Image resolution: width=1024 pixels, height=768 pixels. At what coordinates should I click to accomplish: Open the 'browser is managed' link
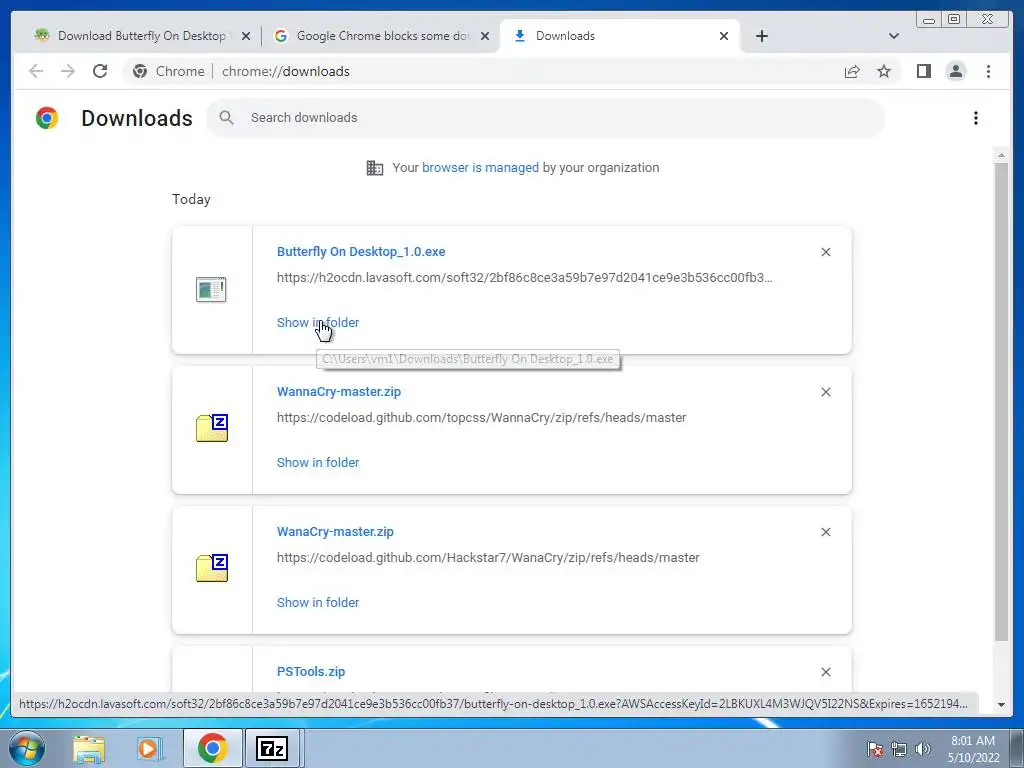click(x=480, y=168)
